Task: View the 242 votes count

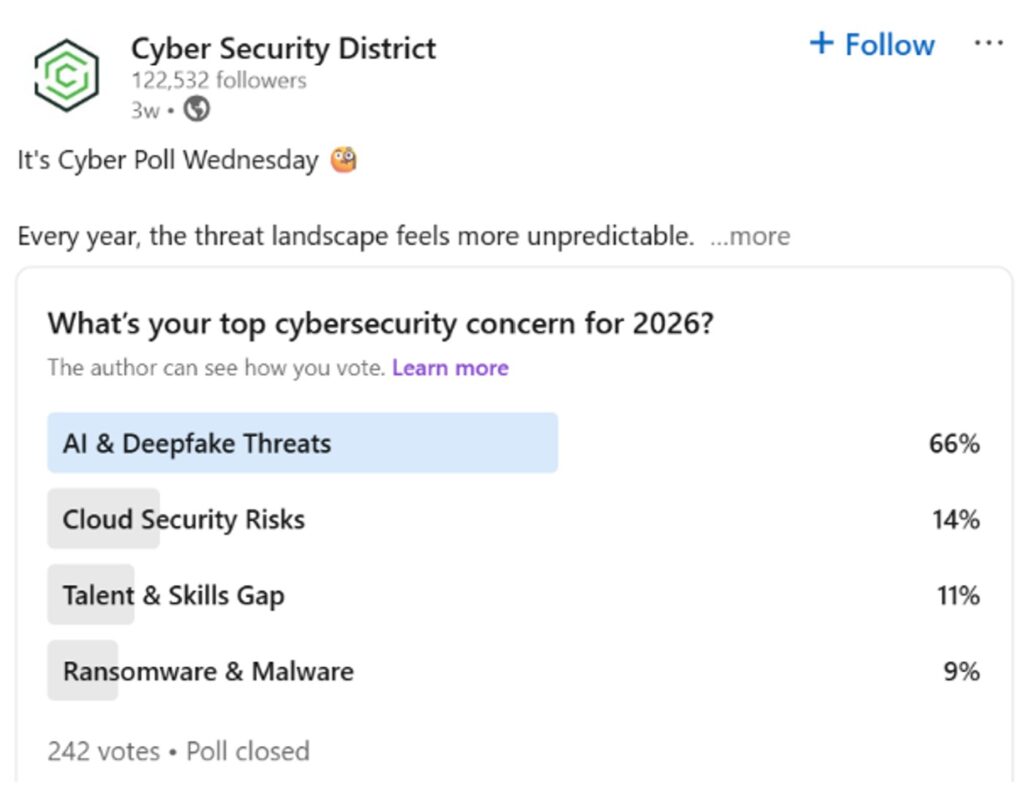Action: 103,751
